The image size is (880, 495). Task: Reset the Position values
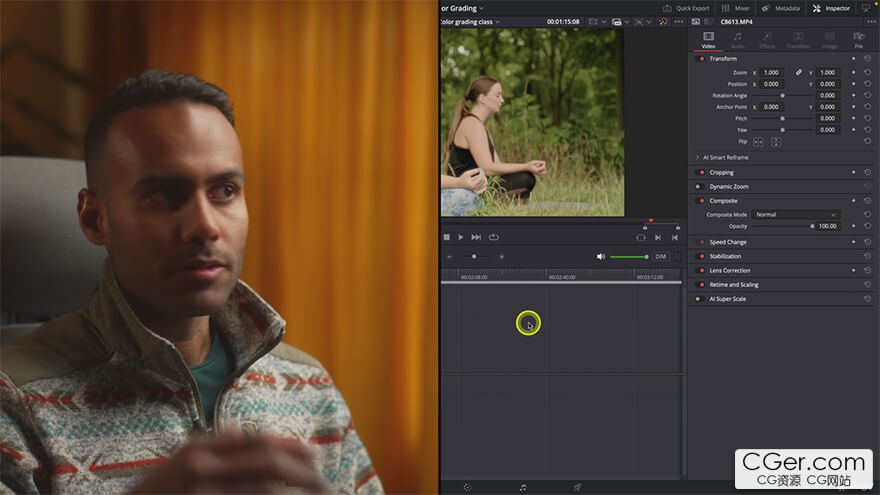click(x=868, y=84)
